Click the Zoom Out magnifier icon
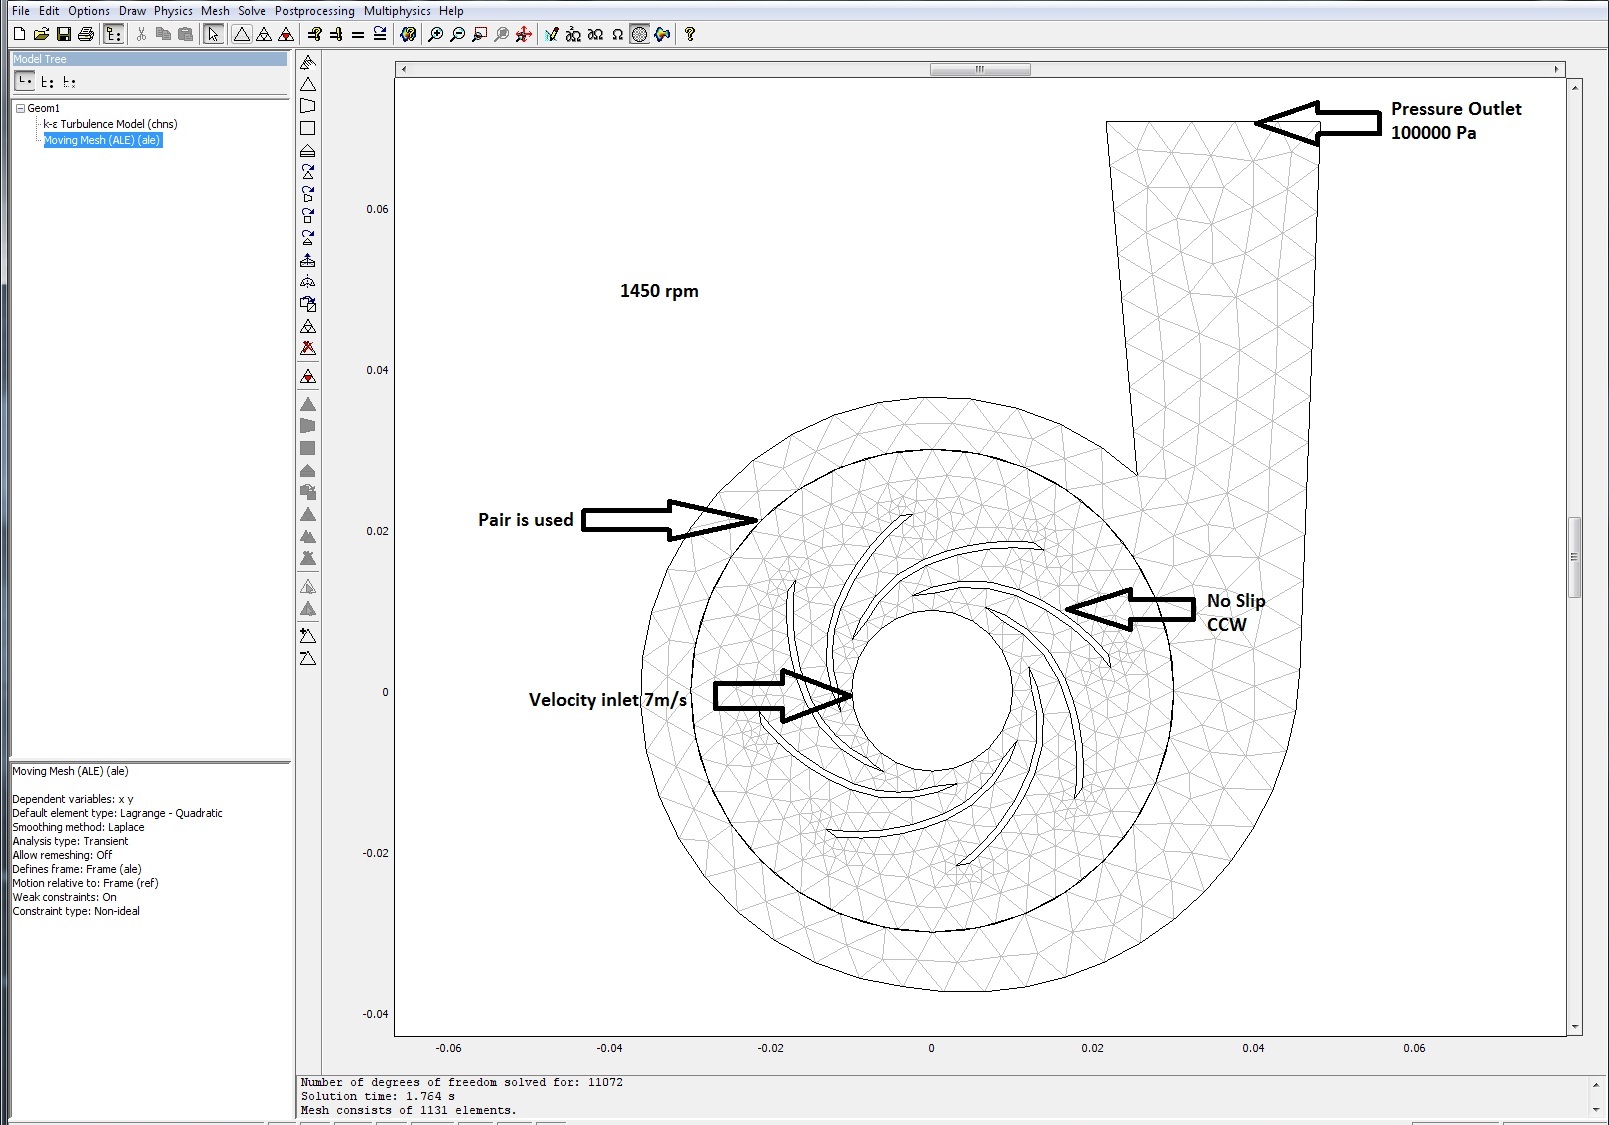The height and width of the screenshot is (1125, 1609). coord(458,34)
